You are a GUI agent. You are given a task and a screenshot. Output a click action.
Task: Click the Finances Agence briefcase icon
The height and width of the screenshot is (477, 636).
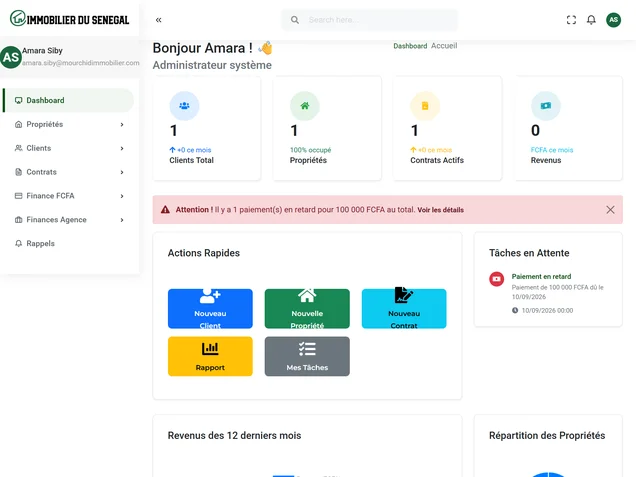(x=18, y=220)
